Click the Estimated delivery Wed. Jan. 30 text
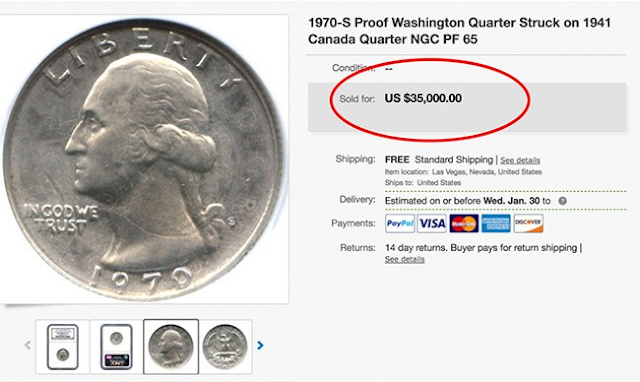 pyautogui.click(x=468, y=201)
